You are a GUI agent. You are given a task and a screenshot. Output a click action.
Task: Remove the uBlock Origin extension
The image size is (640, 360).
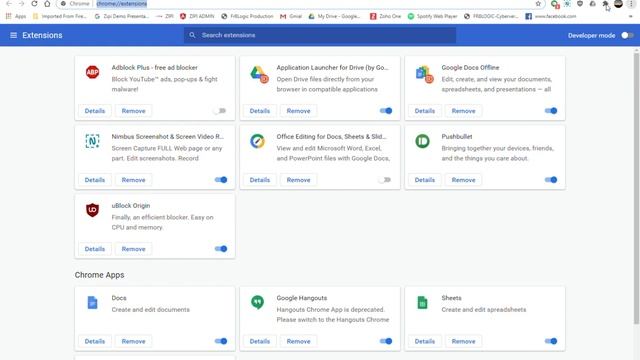pyautogui.click(x=133, y=249)
